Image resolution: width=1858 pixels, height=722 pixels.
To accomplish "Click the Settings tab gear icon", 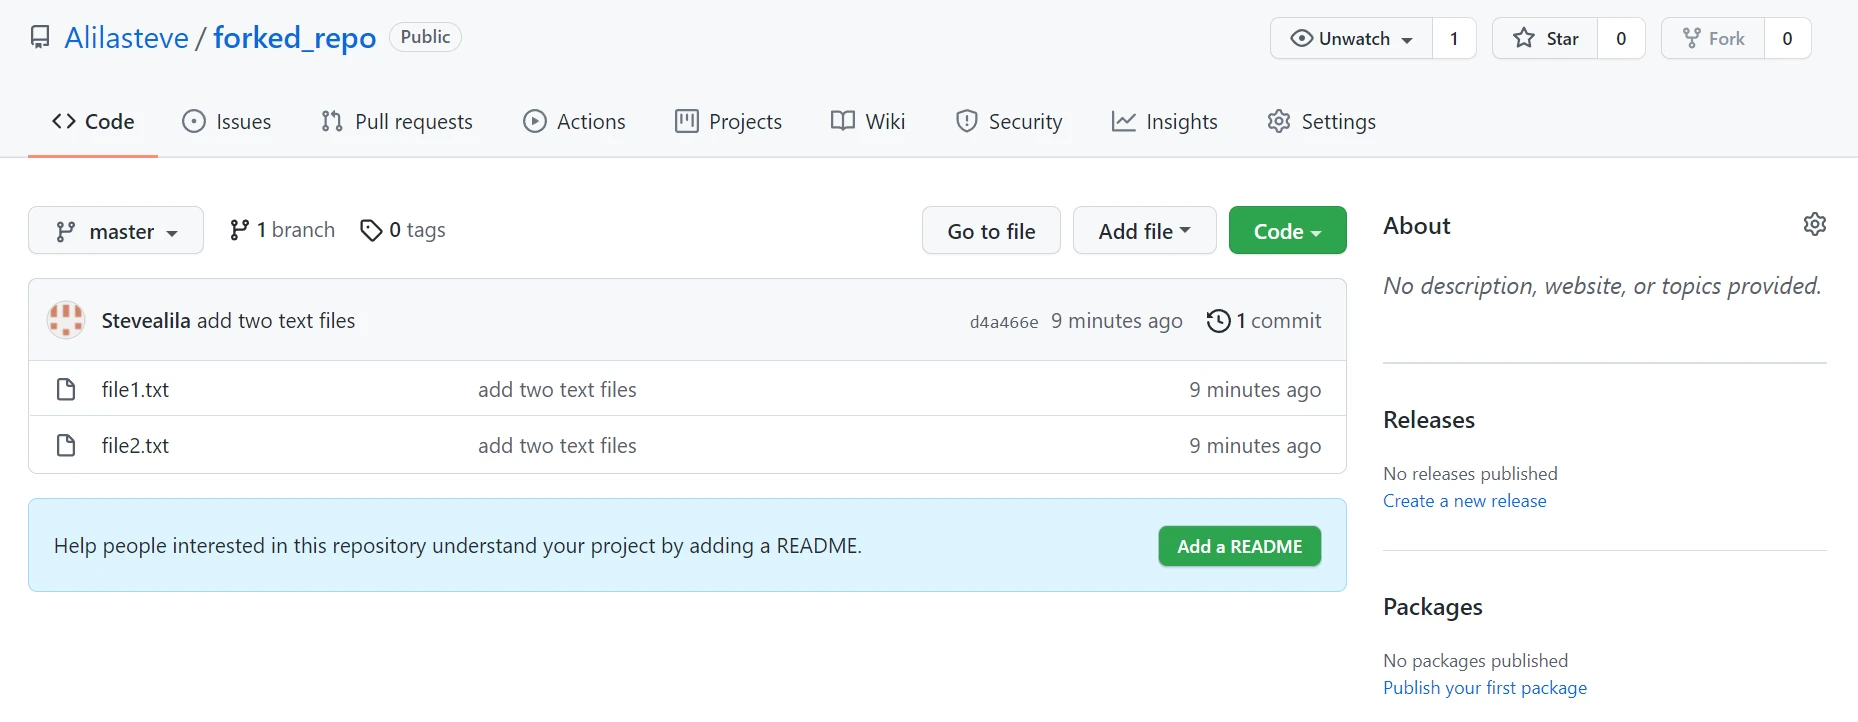I will [1279, 121].
